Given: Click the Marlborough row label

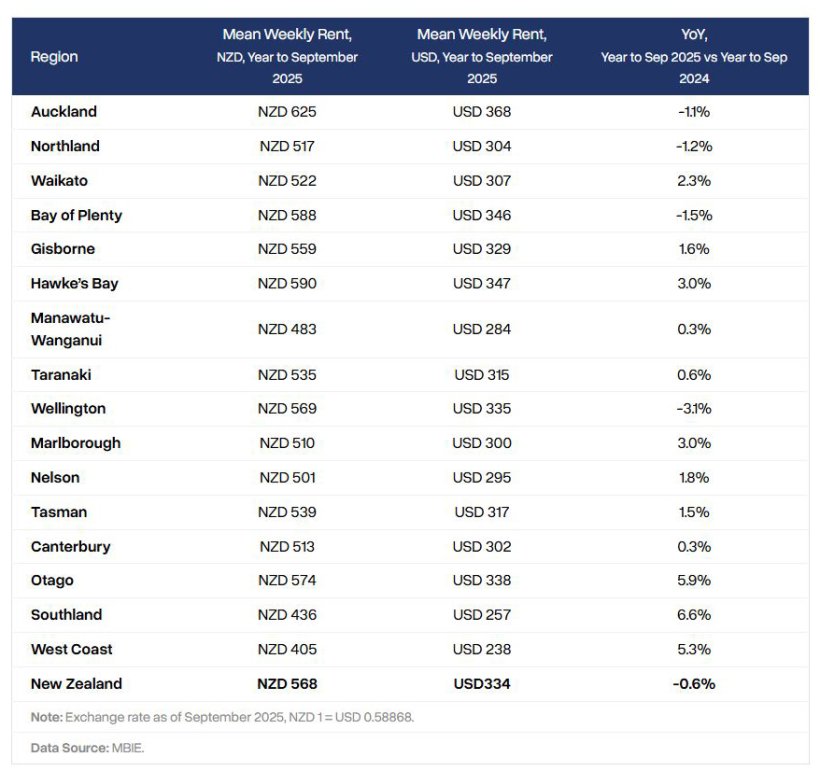Looking at the screenshot, I should point(75,443).
